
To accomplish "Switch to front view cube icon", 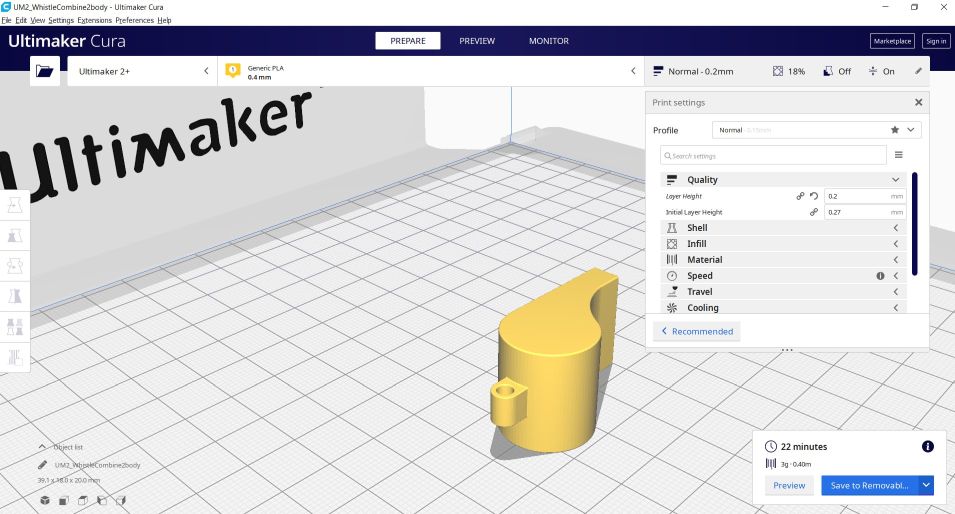I will 63,501.
